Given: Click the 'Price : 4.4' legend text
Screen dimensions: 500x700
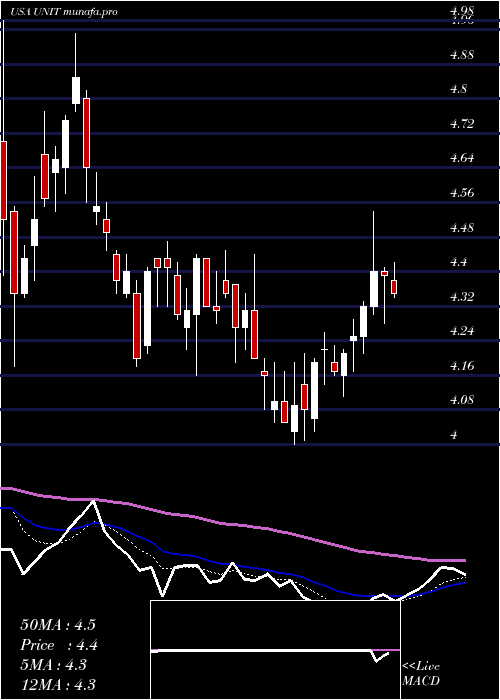Looking at the screenshot, I should point(59,645).
